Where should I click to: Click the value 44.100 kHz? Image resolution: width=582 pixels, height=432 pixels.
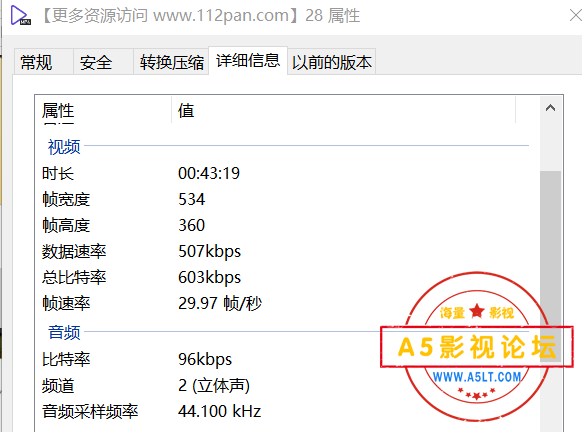pos(219,411)
